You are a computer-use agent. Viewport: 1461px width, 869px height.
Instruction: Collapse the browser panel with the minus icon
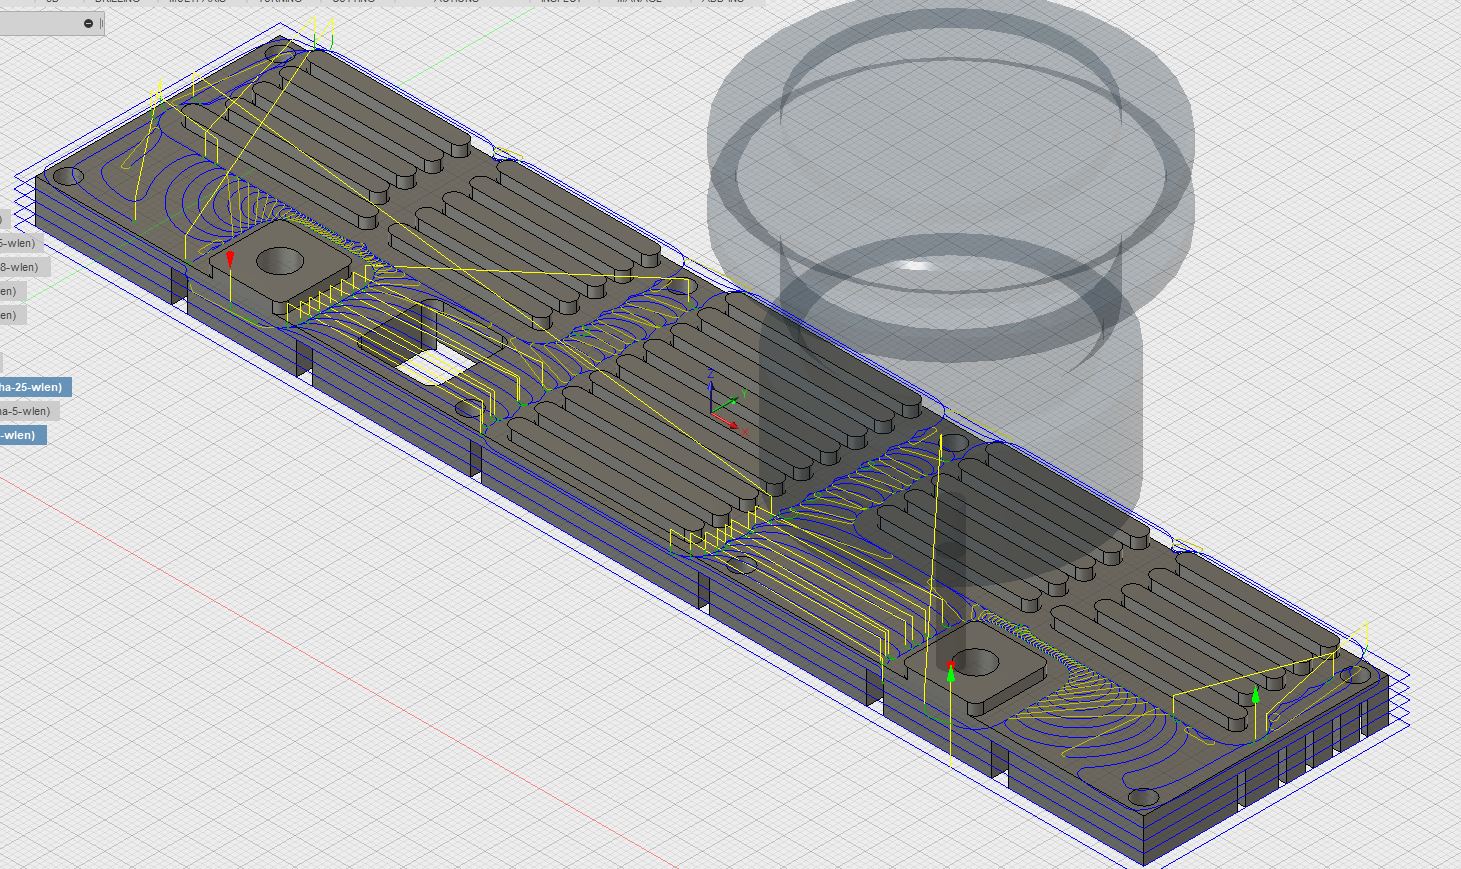[88, 23]
